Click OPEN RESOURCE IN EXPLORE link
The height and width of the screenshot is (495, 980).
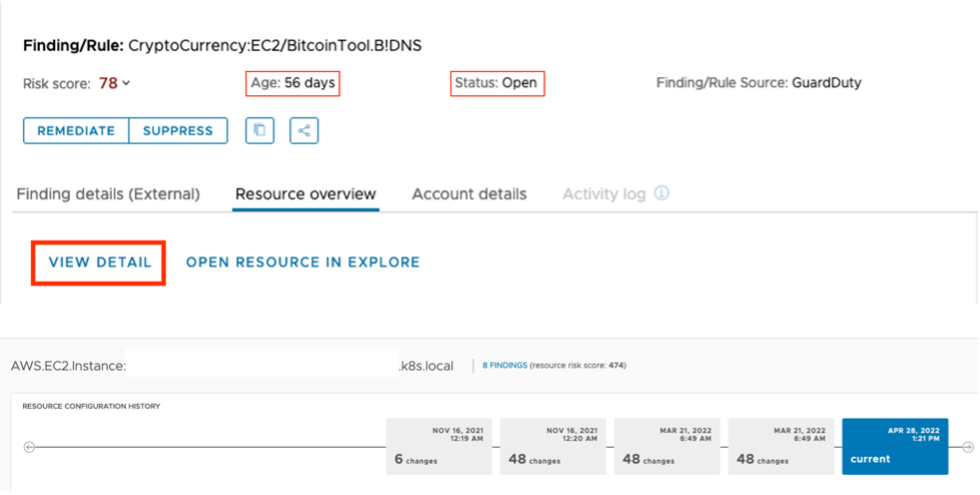click(303, 262)
